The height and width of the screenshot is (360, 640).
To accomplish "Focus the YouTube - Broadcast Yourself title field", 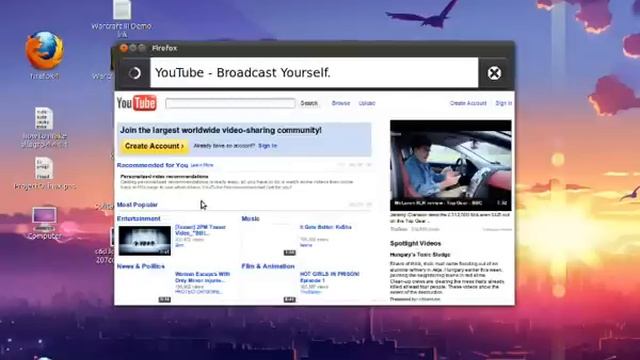I will pos(314,73).
